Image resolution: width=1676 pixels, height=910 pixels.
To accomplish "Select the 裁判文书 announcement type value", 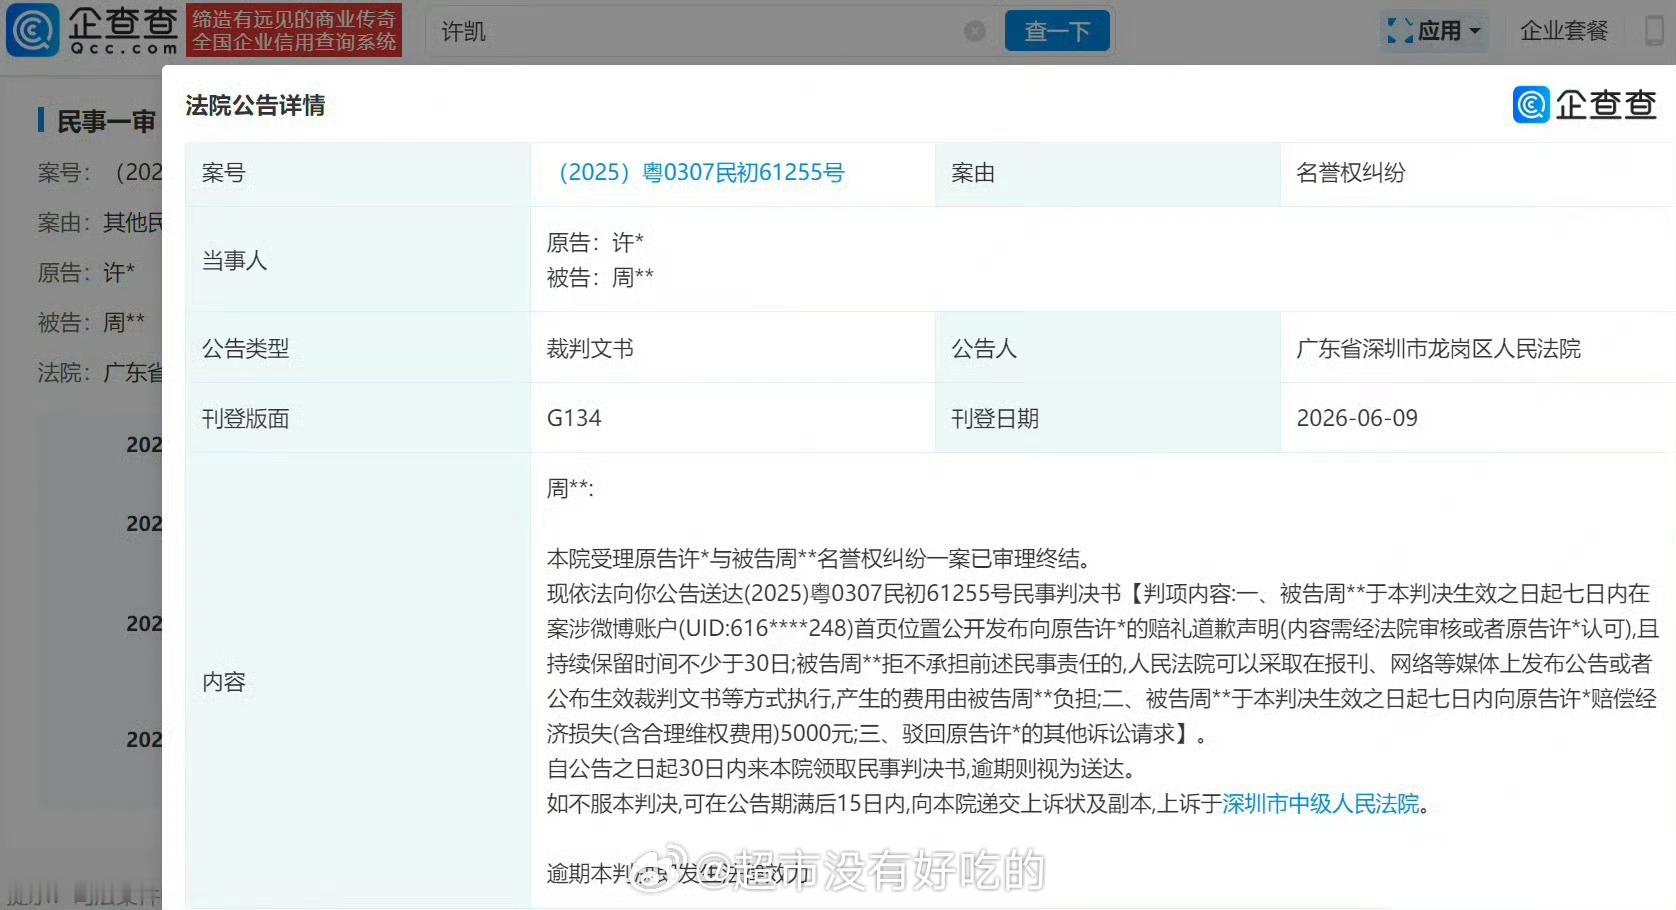I will tap(590, 348).
